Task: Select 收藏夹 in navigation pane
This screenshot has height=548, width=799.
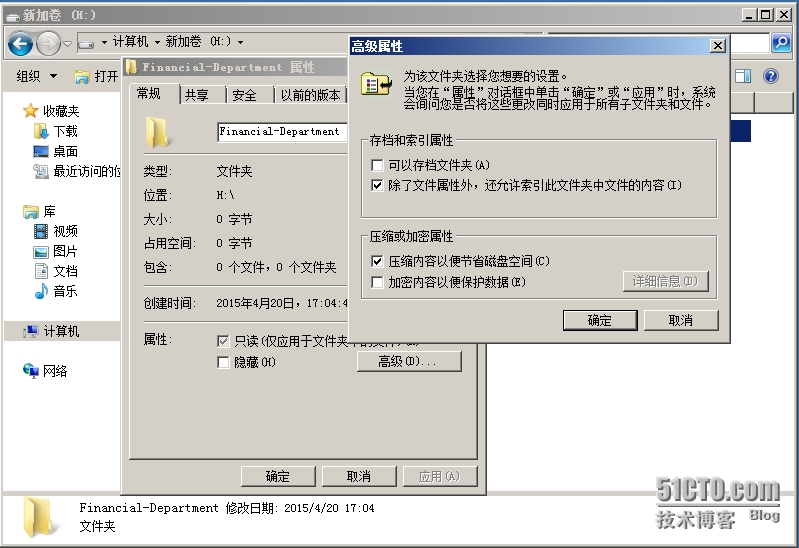Action: [61, 111]
